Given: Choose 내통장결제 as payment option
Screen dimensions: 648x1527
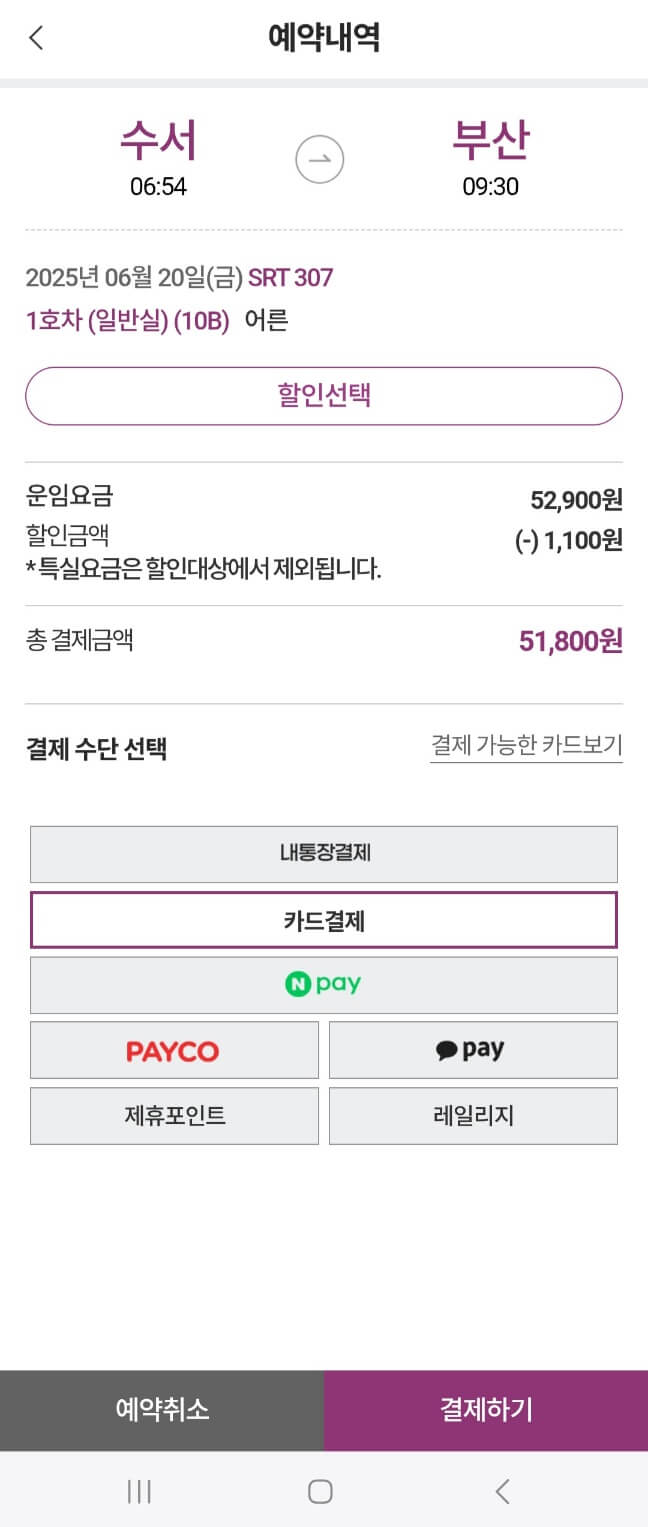Looking at the screenshot, I should [323, 853].
